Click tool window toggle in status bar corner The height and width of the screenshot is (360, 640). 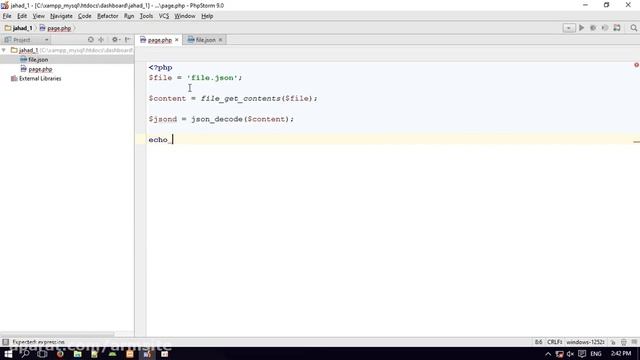[5, 342]
